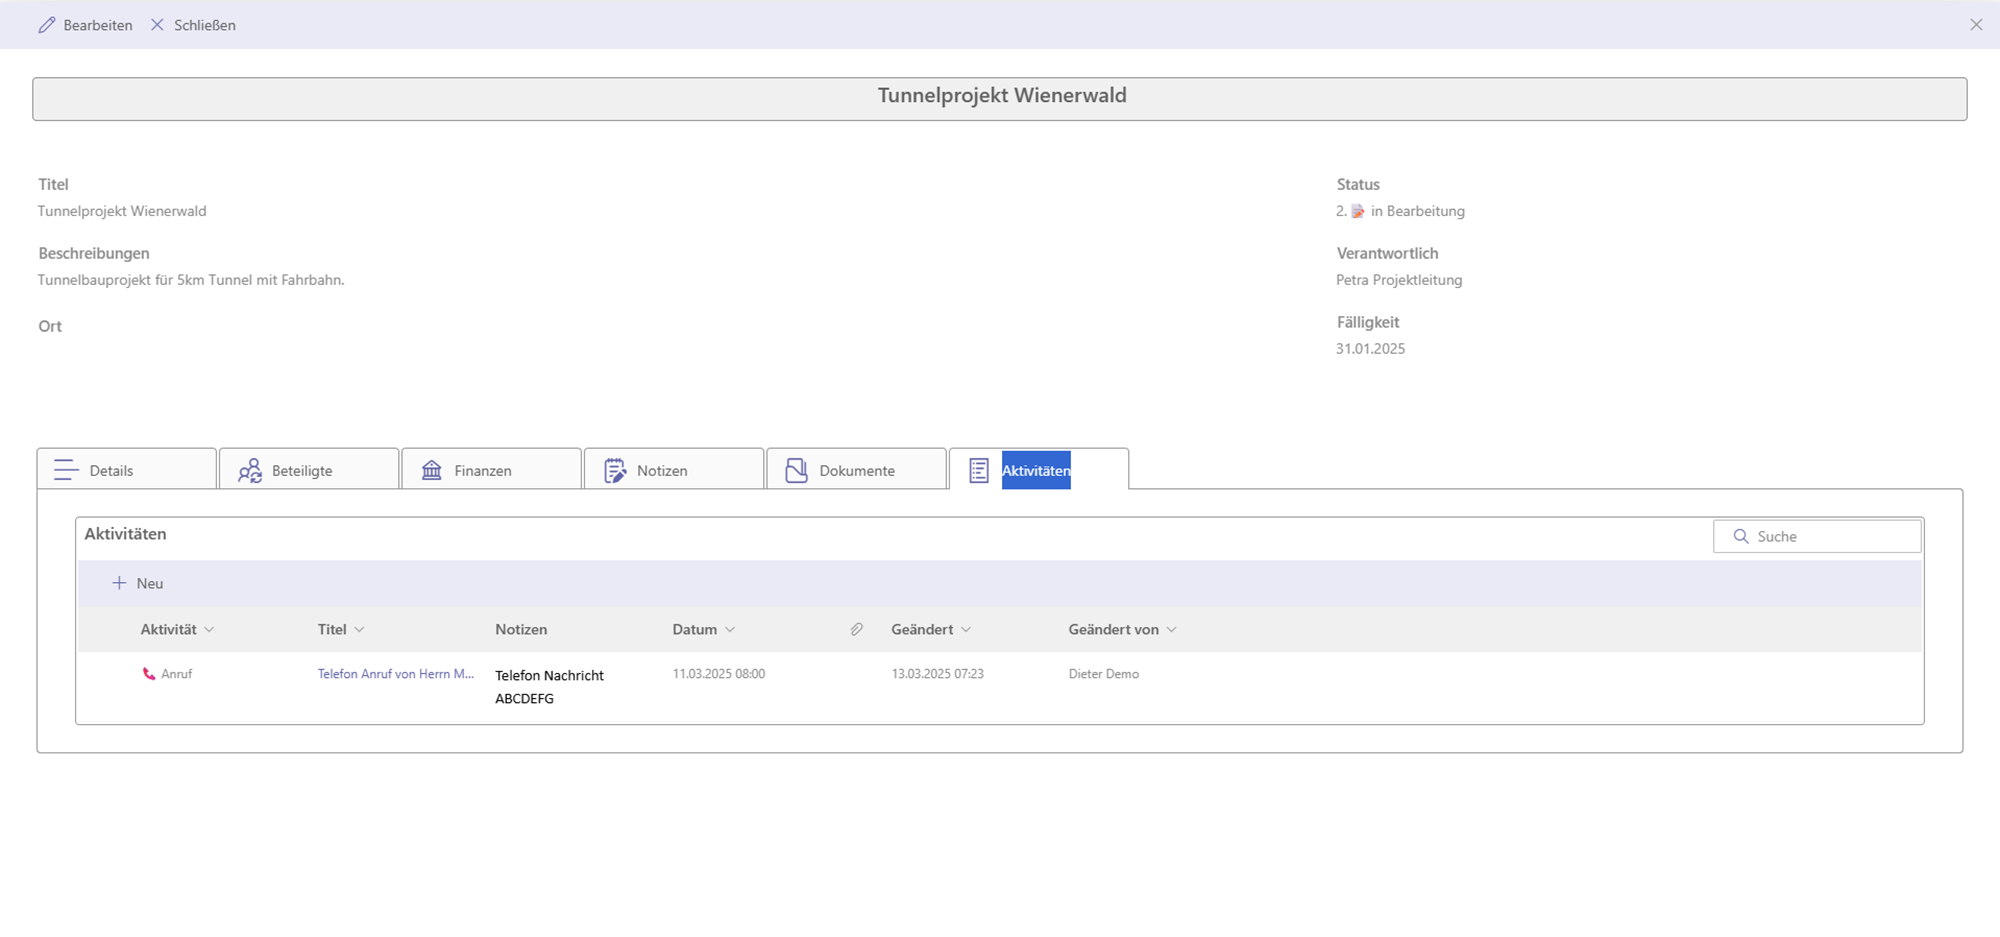Switch to the Finanzen tab
Image resolution: width=2000 pixels, height=937 pixels.
click(483, 470)
